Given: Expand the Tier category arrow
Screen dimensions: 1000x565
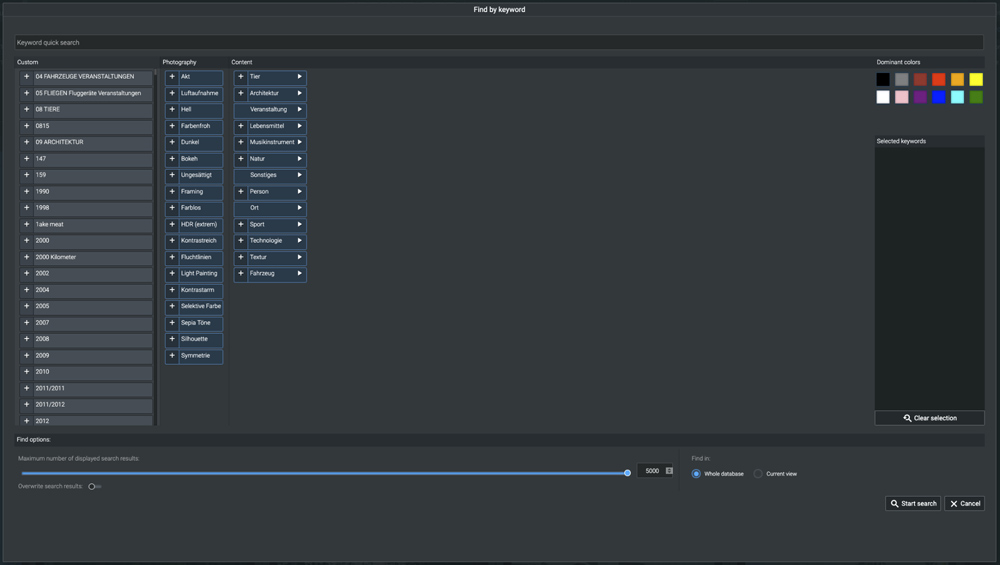Looking at the screenshot, I should pyautogui.click(x=299, y=77).
